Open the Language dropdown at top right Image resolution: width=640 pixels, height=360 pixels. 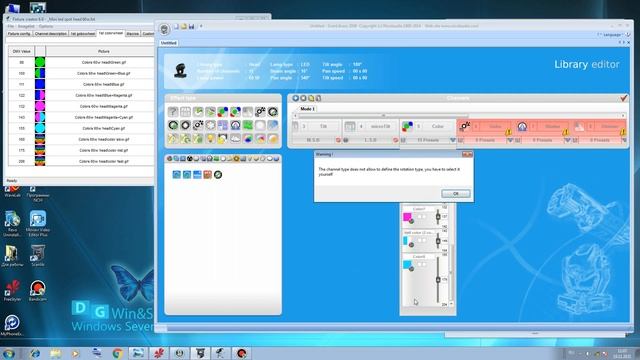612,35
